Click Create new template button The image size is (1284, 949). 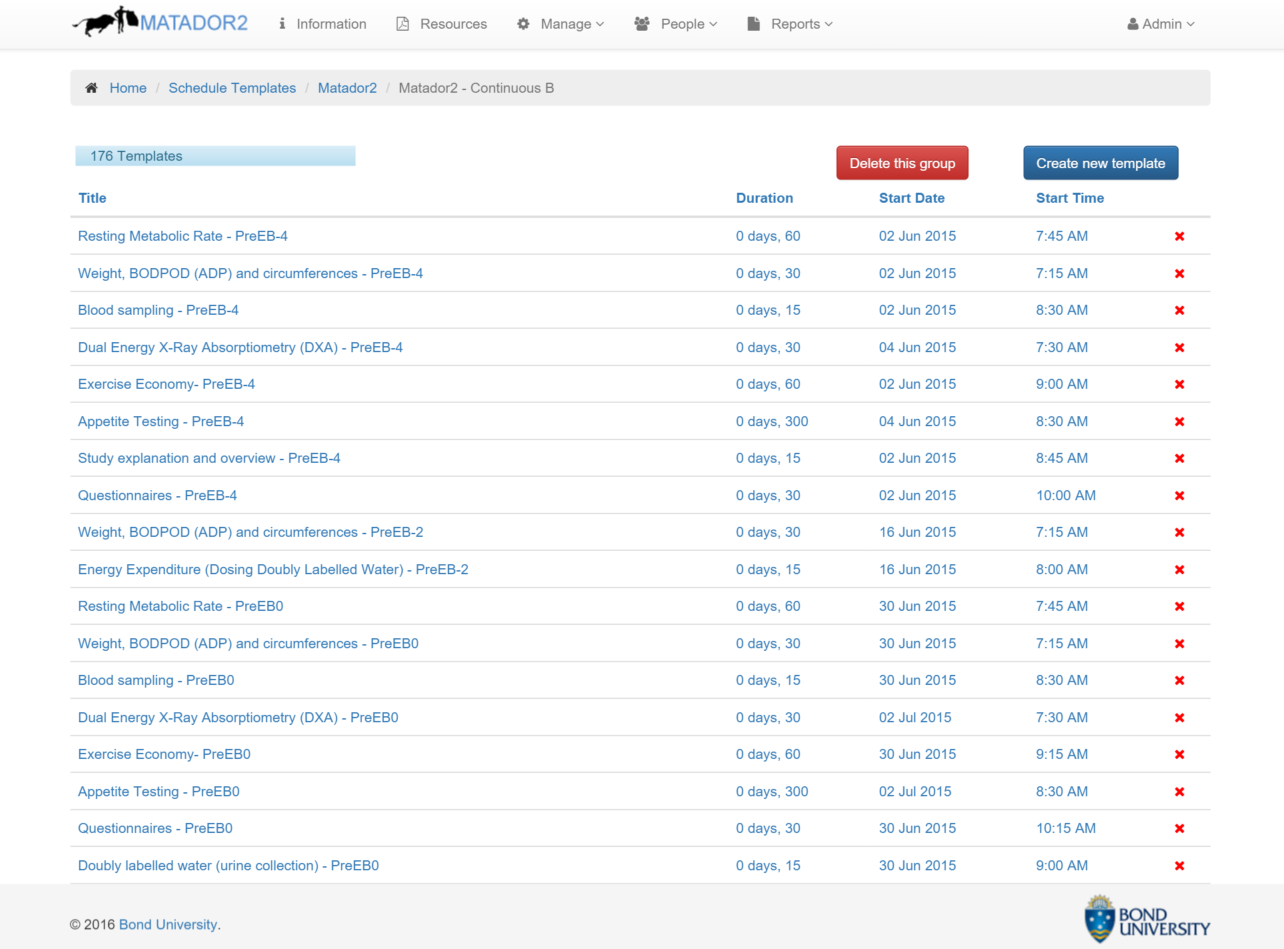coord(1100,163)
